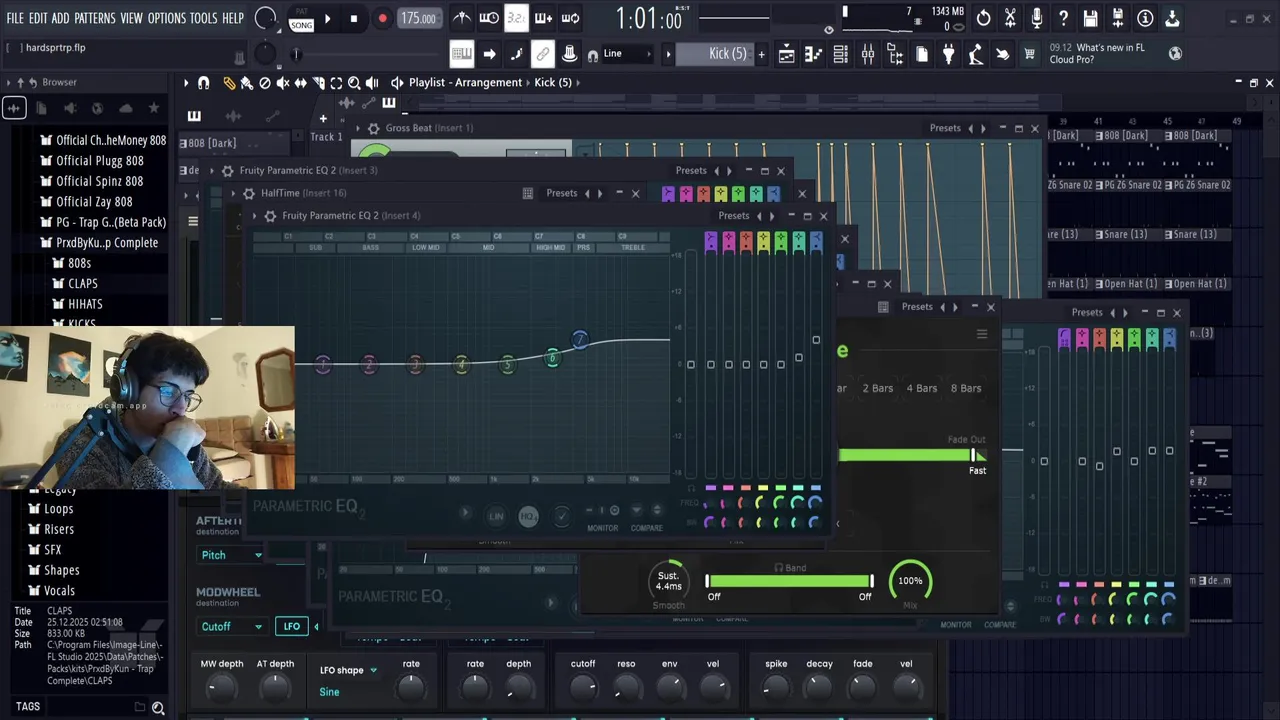The height and width of the screenshot is (720, 1280).
Task: Open Presets in the HalfTime window
Action: (561, 193)
